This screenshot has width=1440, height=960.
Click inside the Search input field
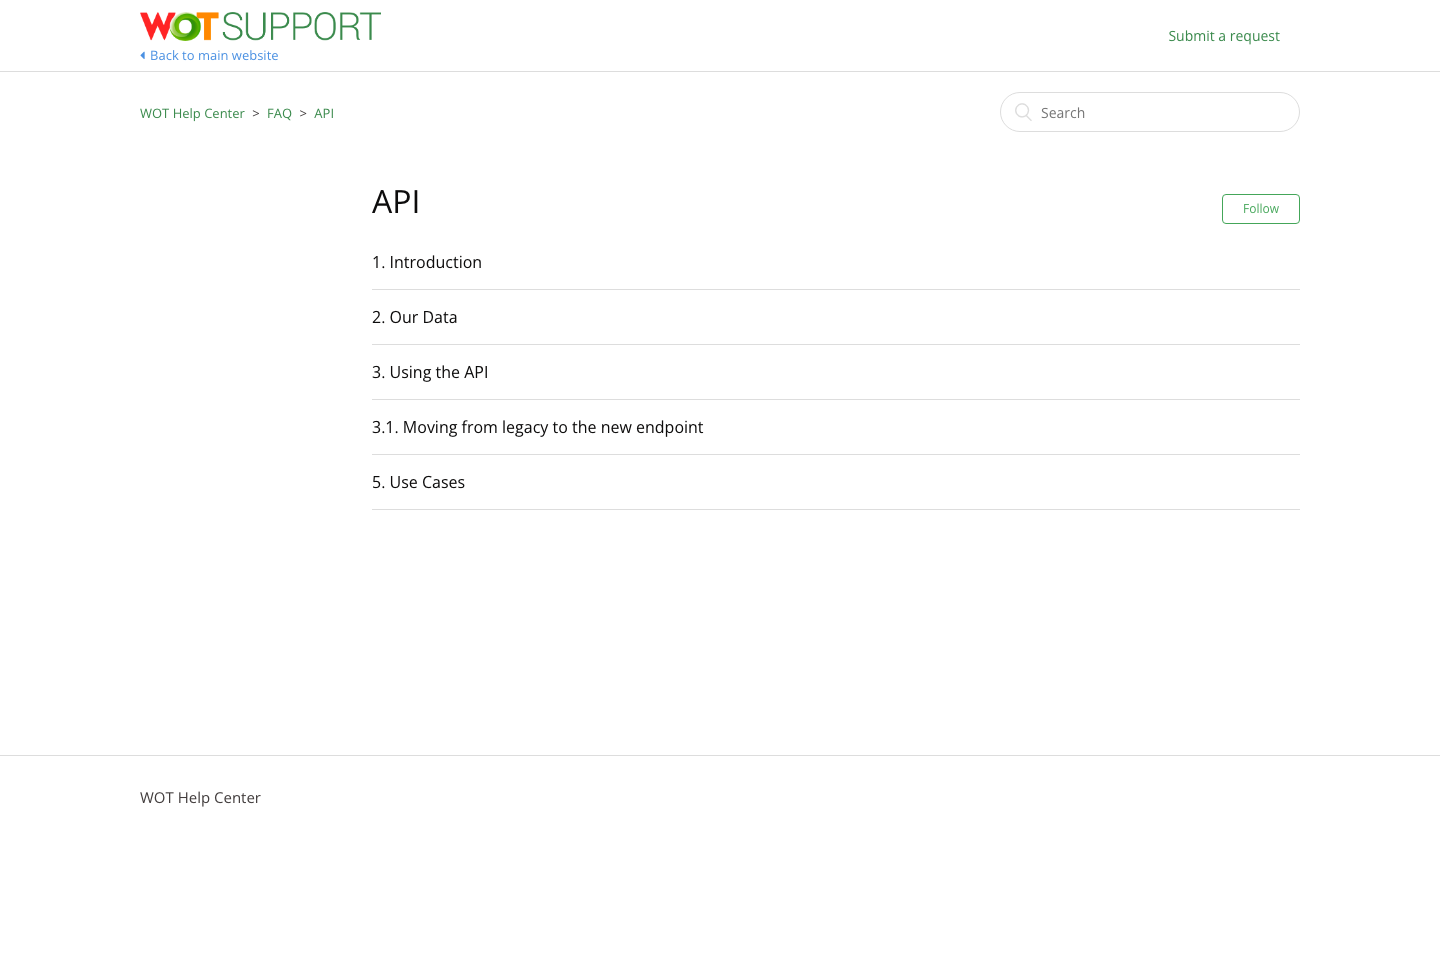[x=1150, y=112]
